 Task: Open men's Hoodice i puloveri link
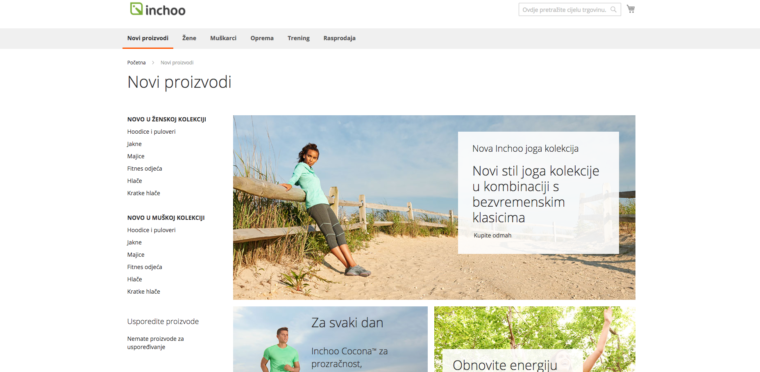tap(151, 230)
